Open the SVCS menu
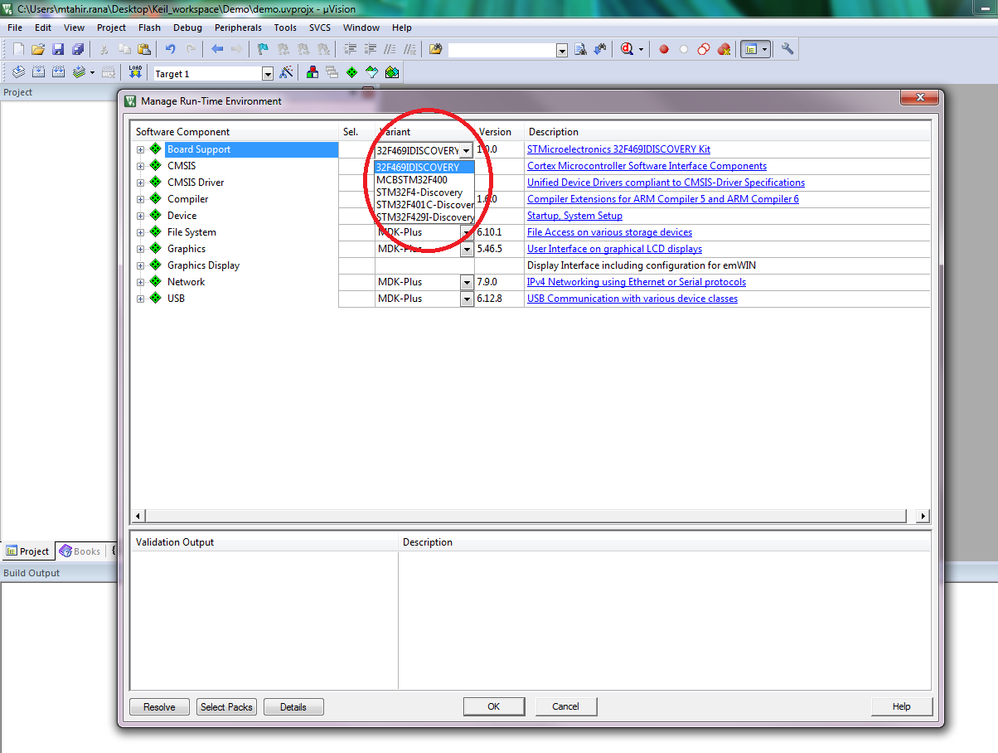This screenshot has height=753, width=998. (320, 27)
